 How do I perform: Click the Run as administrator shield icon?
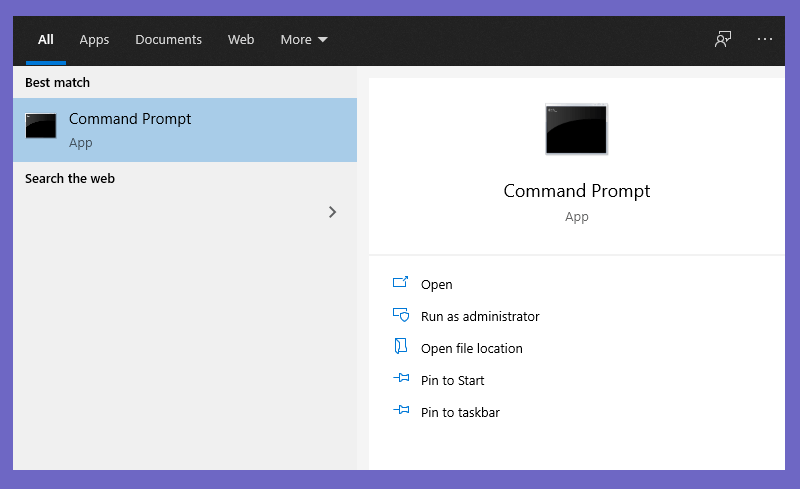(401, 314)
